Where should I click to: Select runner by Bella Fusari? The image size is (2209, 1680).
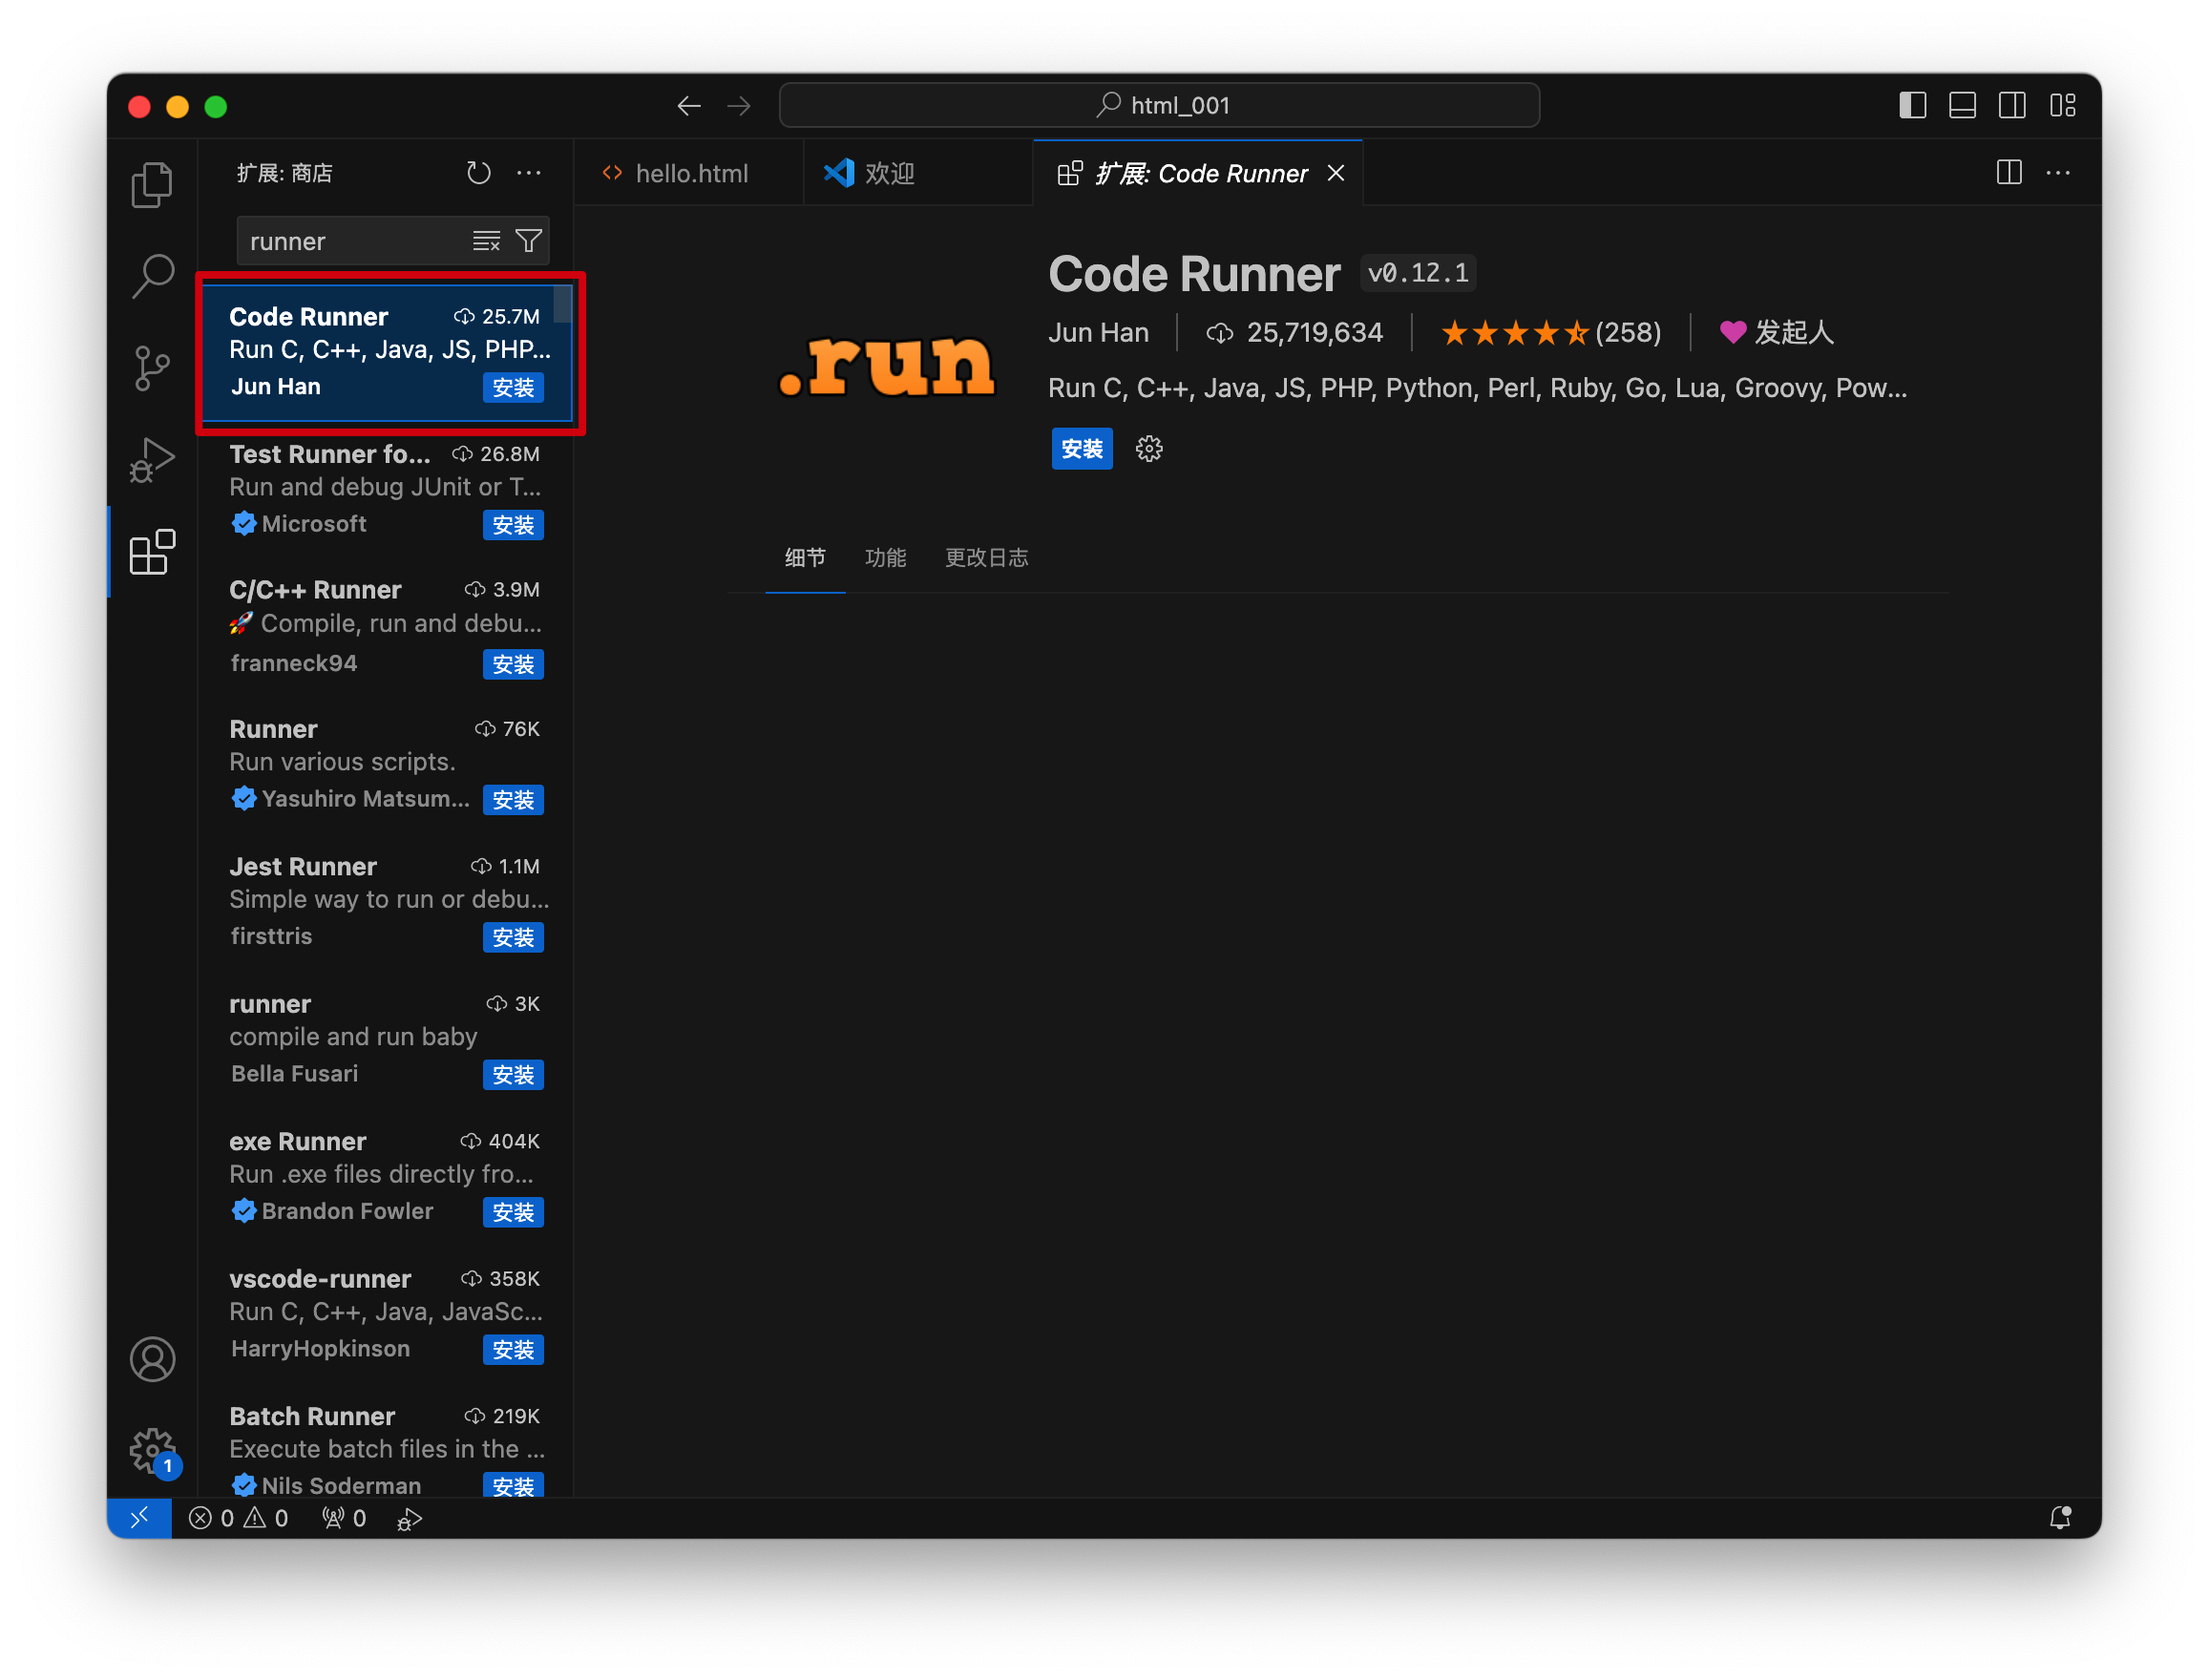coord(386,1040)
